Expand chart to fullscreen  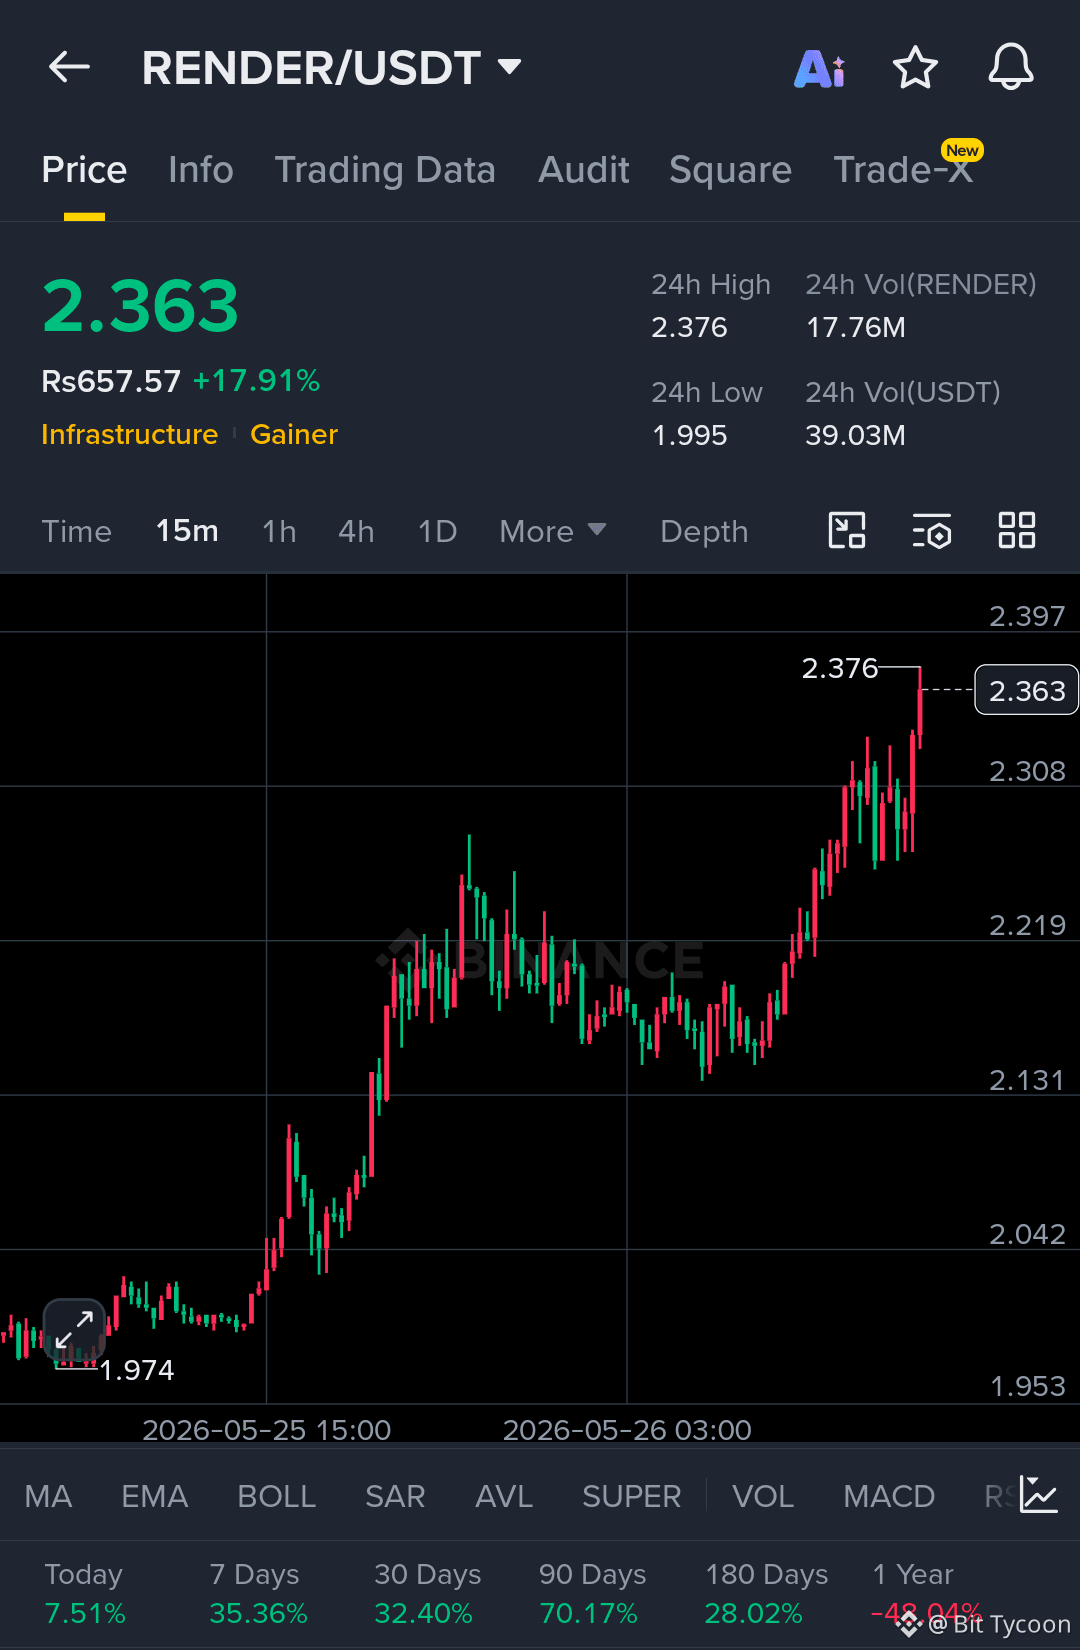coord(74,1330)
